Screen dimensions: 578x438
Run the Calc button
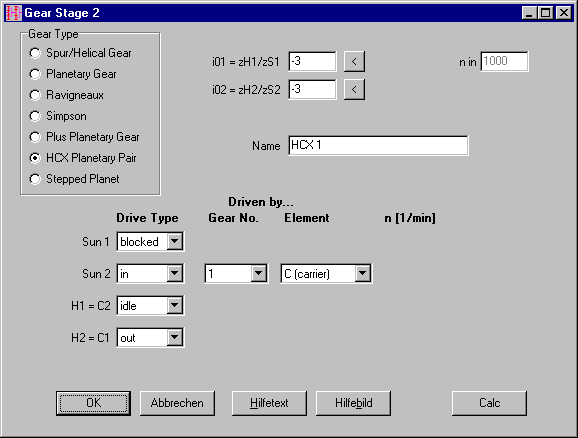[490, 403]
